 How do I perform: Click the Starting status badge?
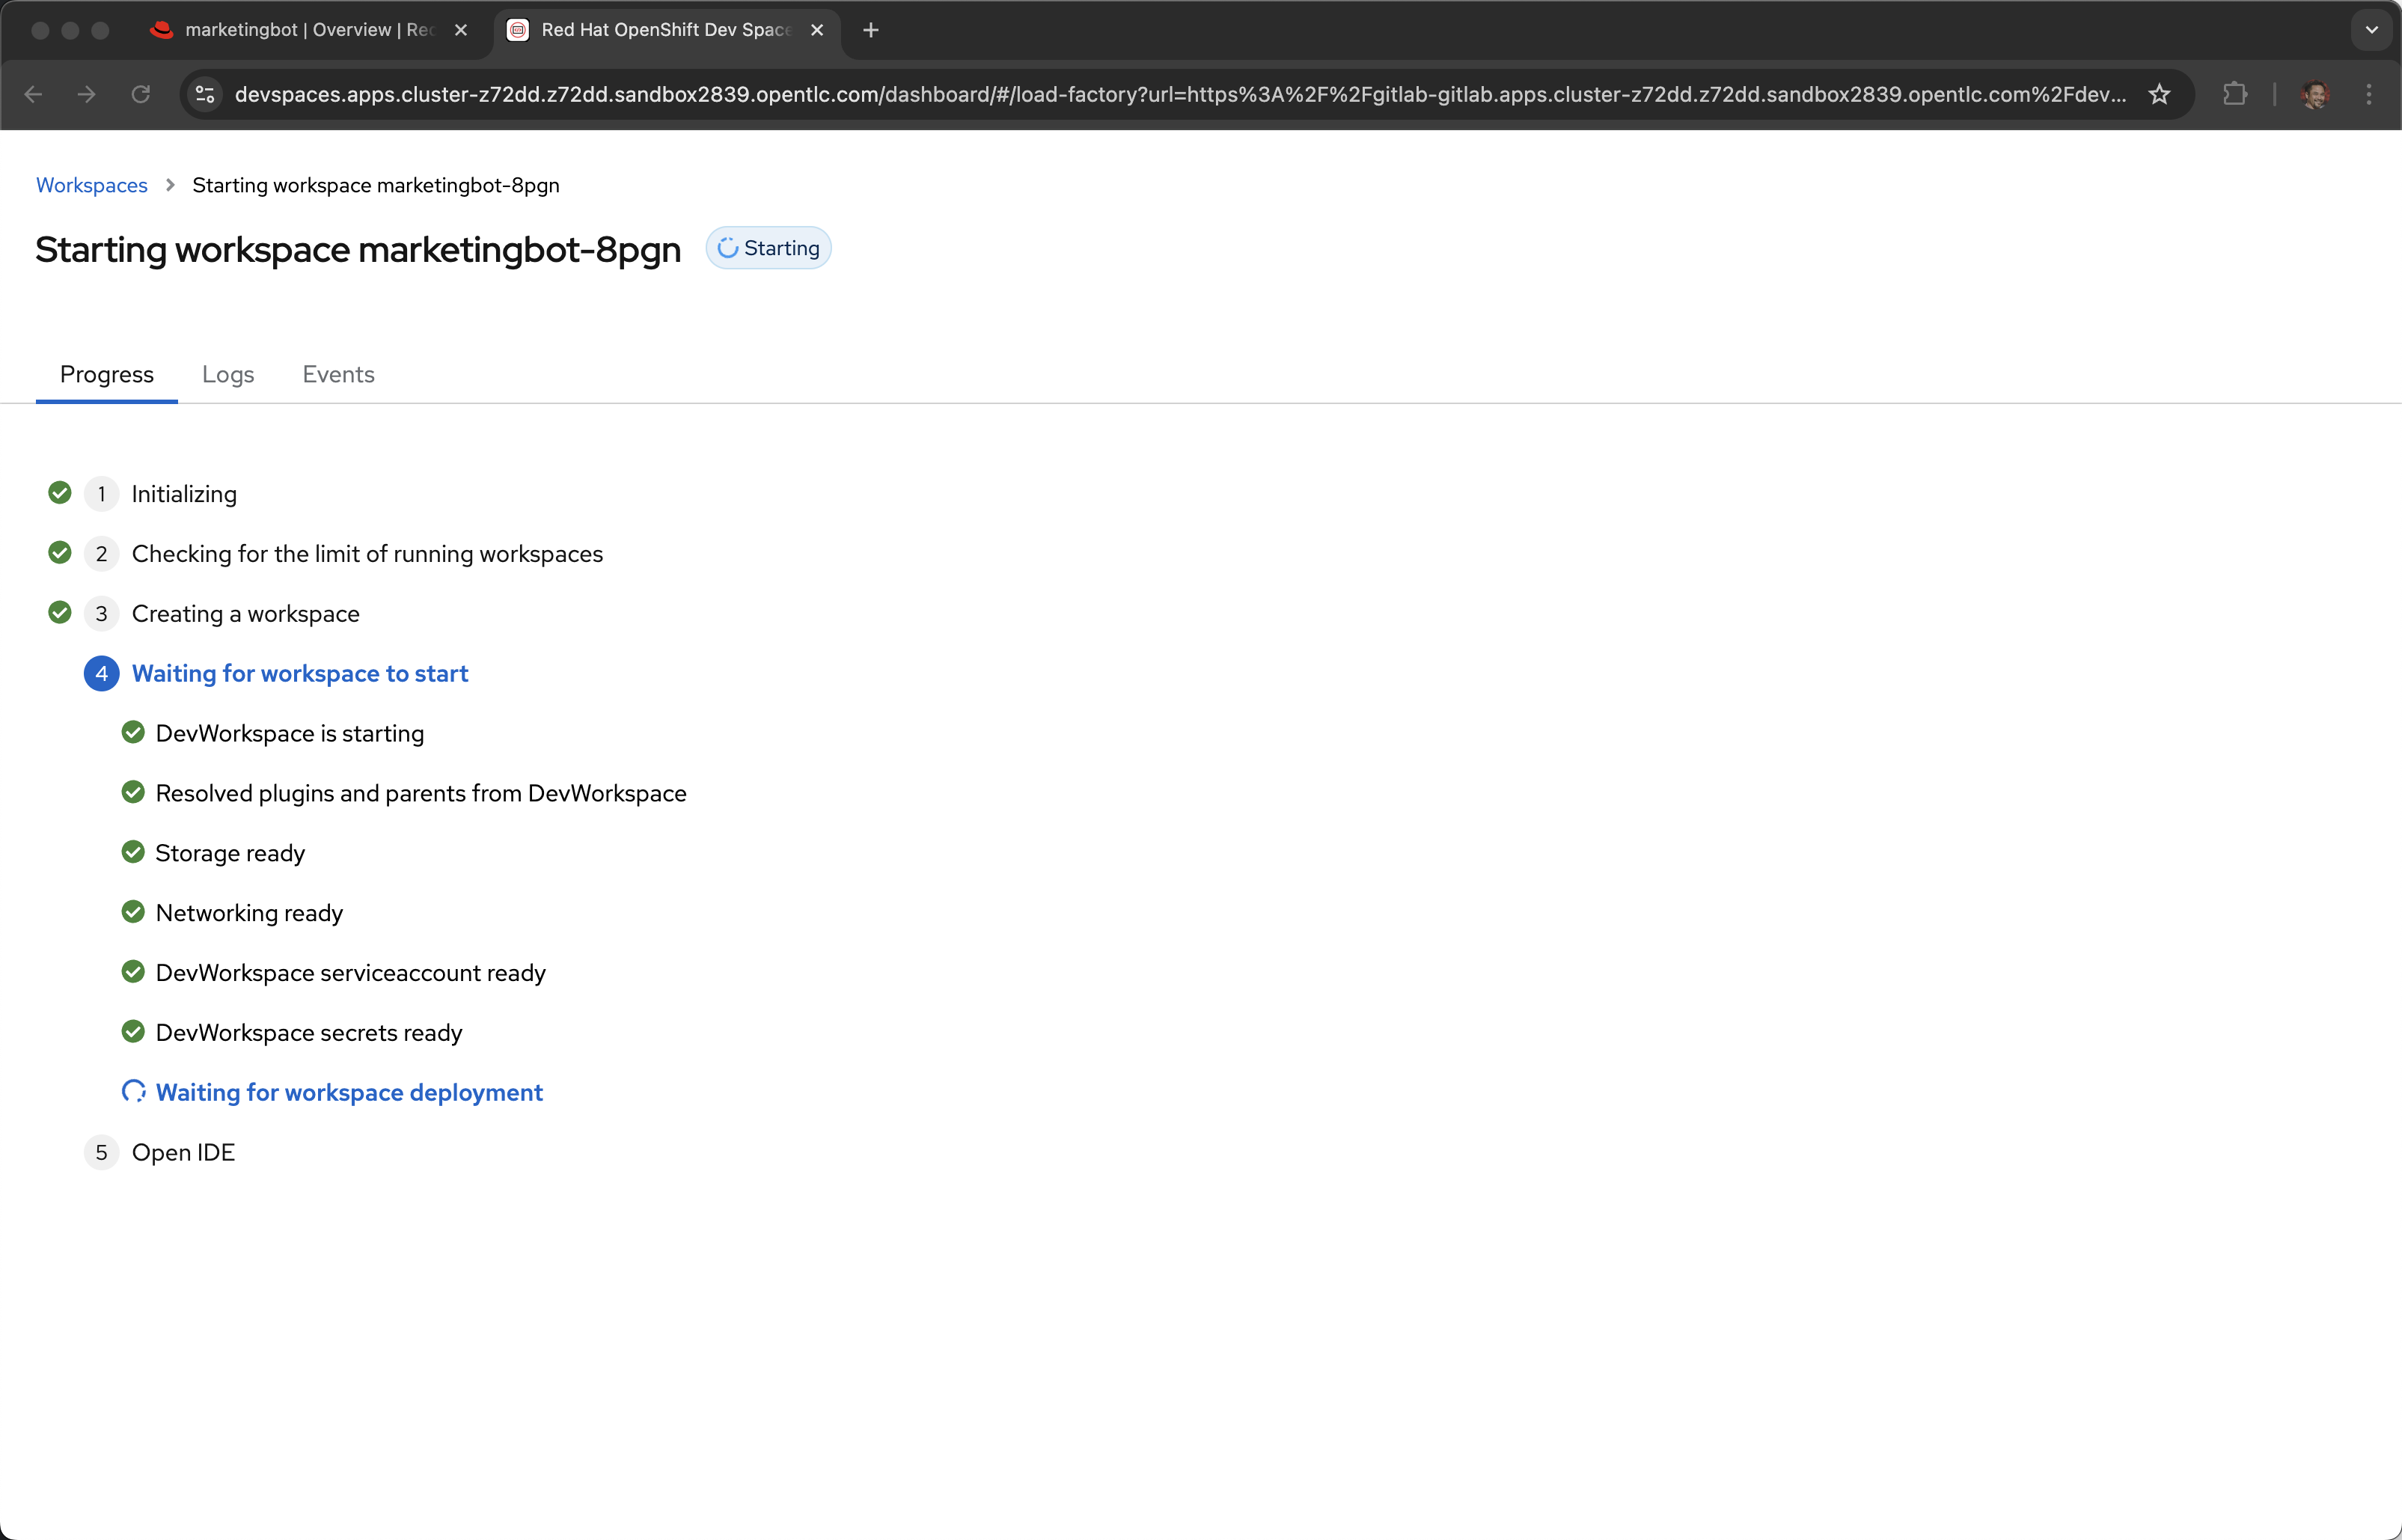[x=768, y=248]
